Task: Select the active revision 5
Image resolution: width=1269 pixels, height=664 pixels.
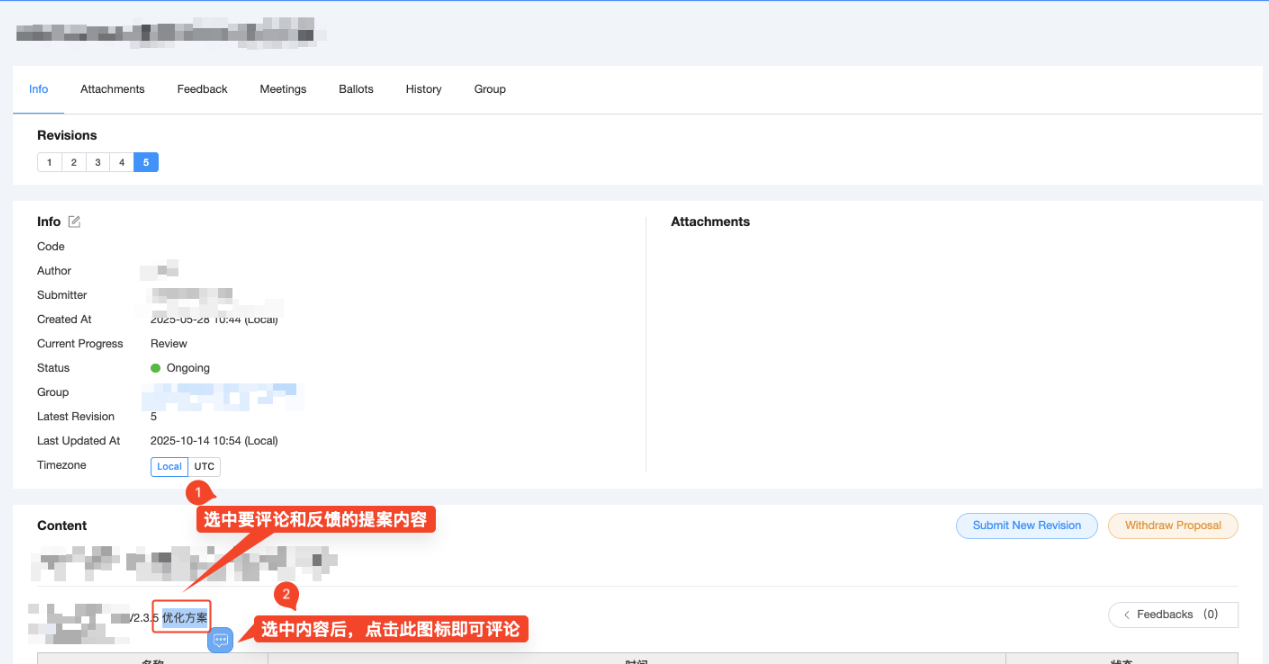Action: [146, 162]
